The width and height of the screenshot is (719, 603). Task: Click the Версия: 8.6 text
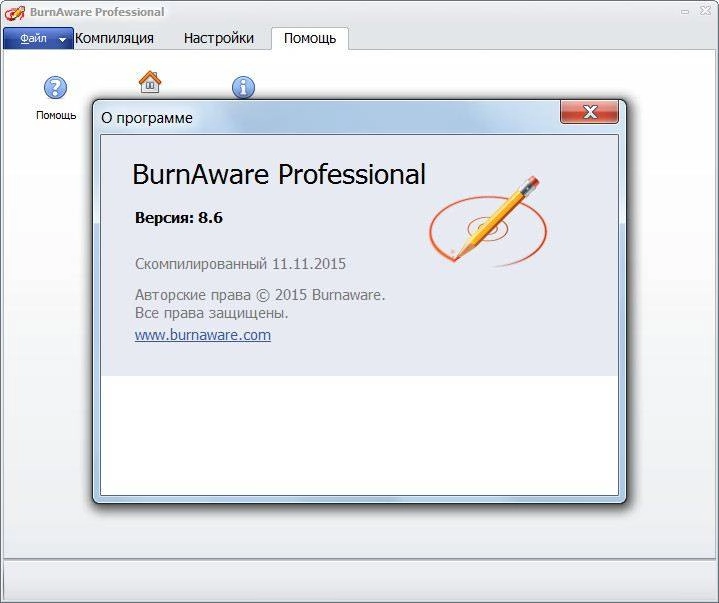tap(179, 217)
